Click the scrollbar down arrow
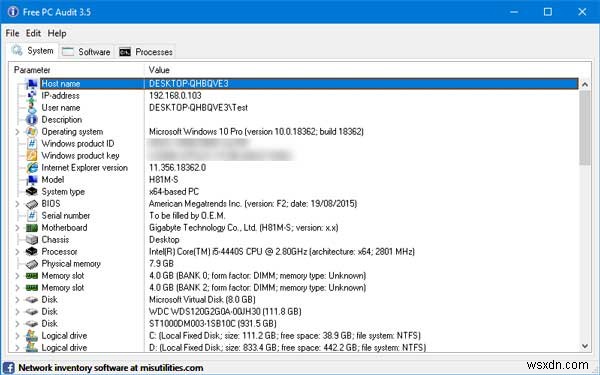600x375 pixels. coord(585,346)
